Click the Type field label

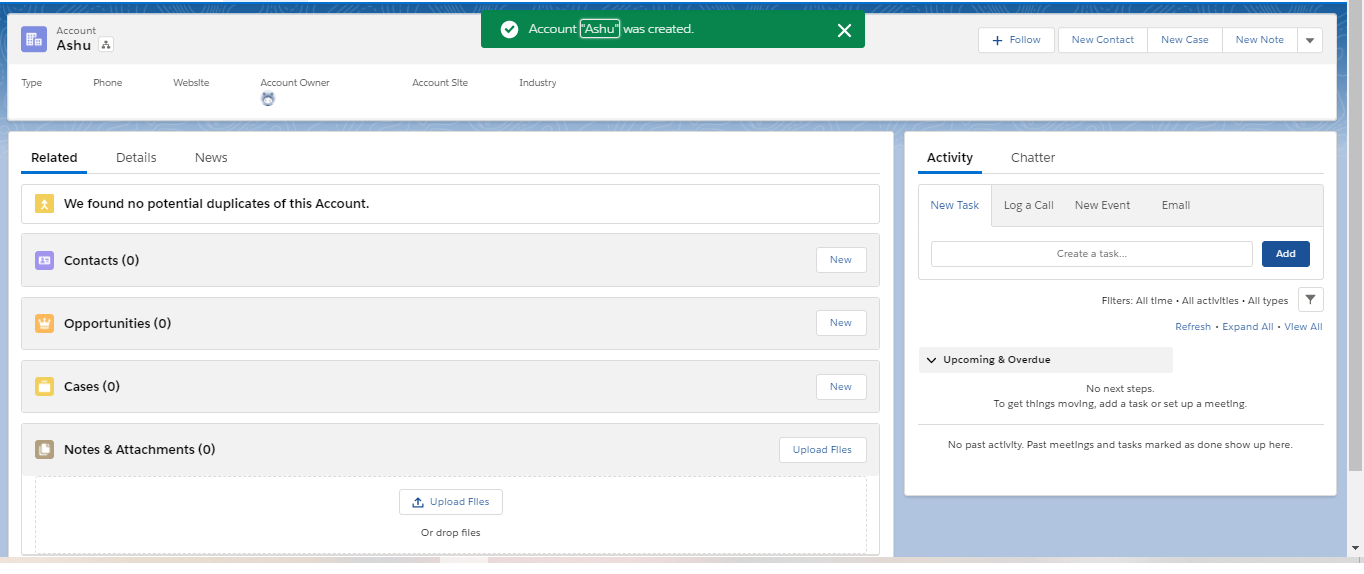pyautogui.click(x=32, y=83)
